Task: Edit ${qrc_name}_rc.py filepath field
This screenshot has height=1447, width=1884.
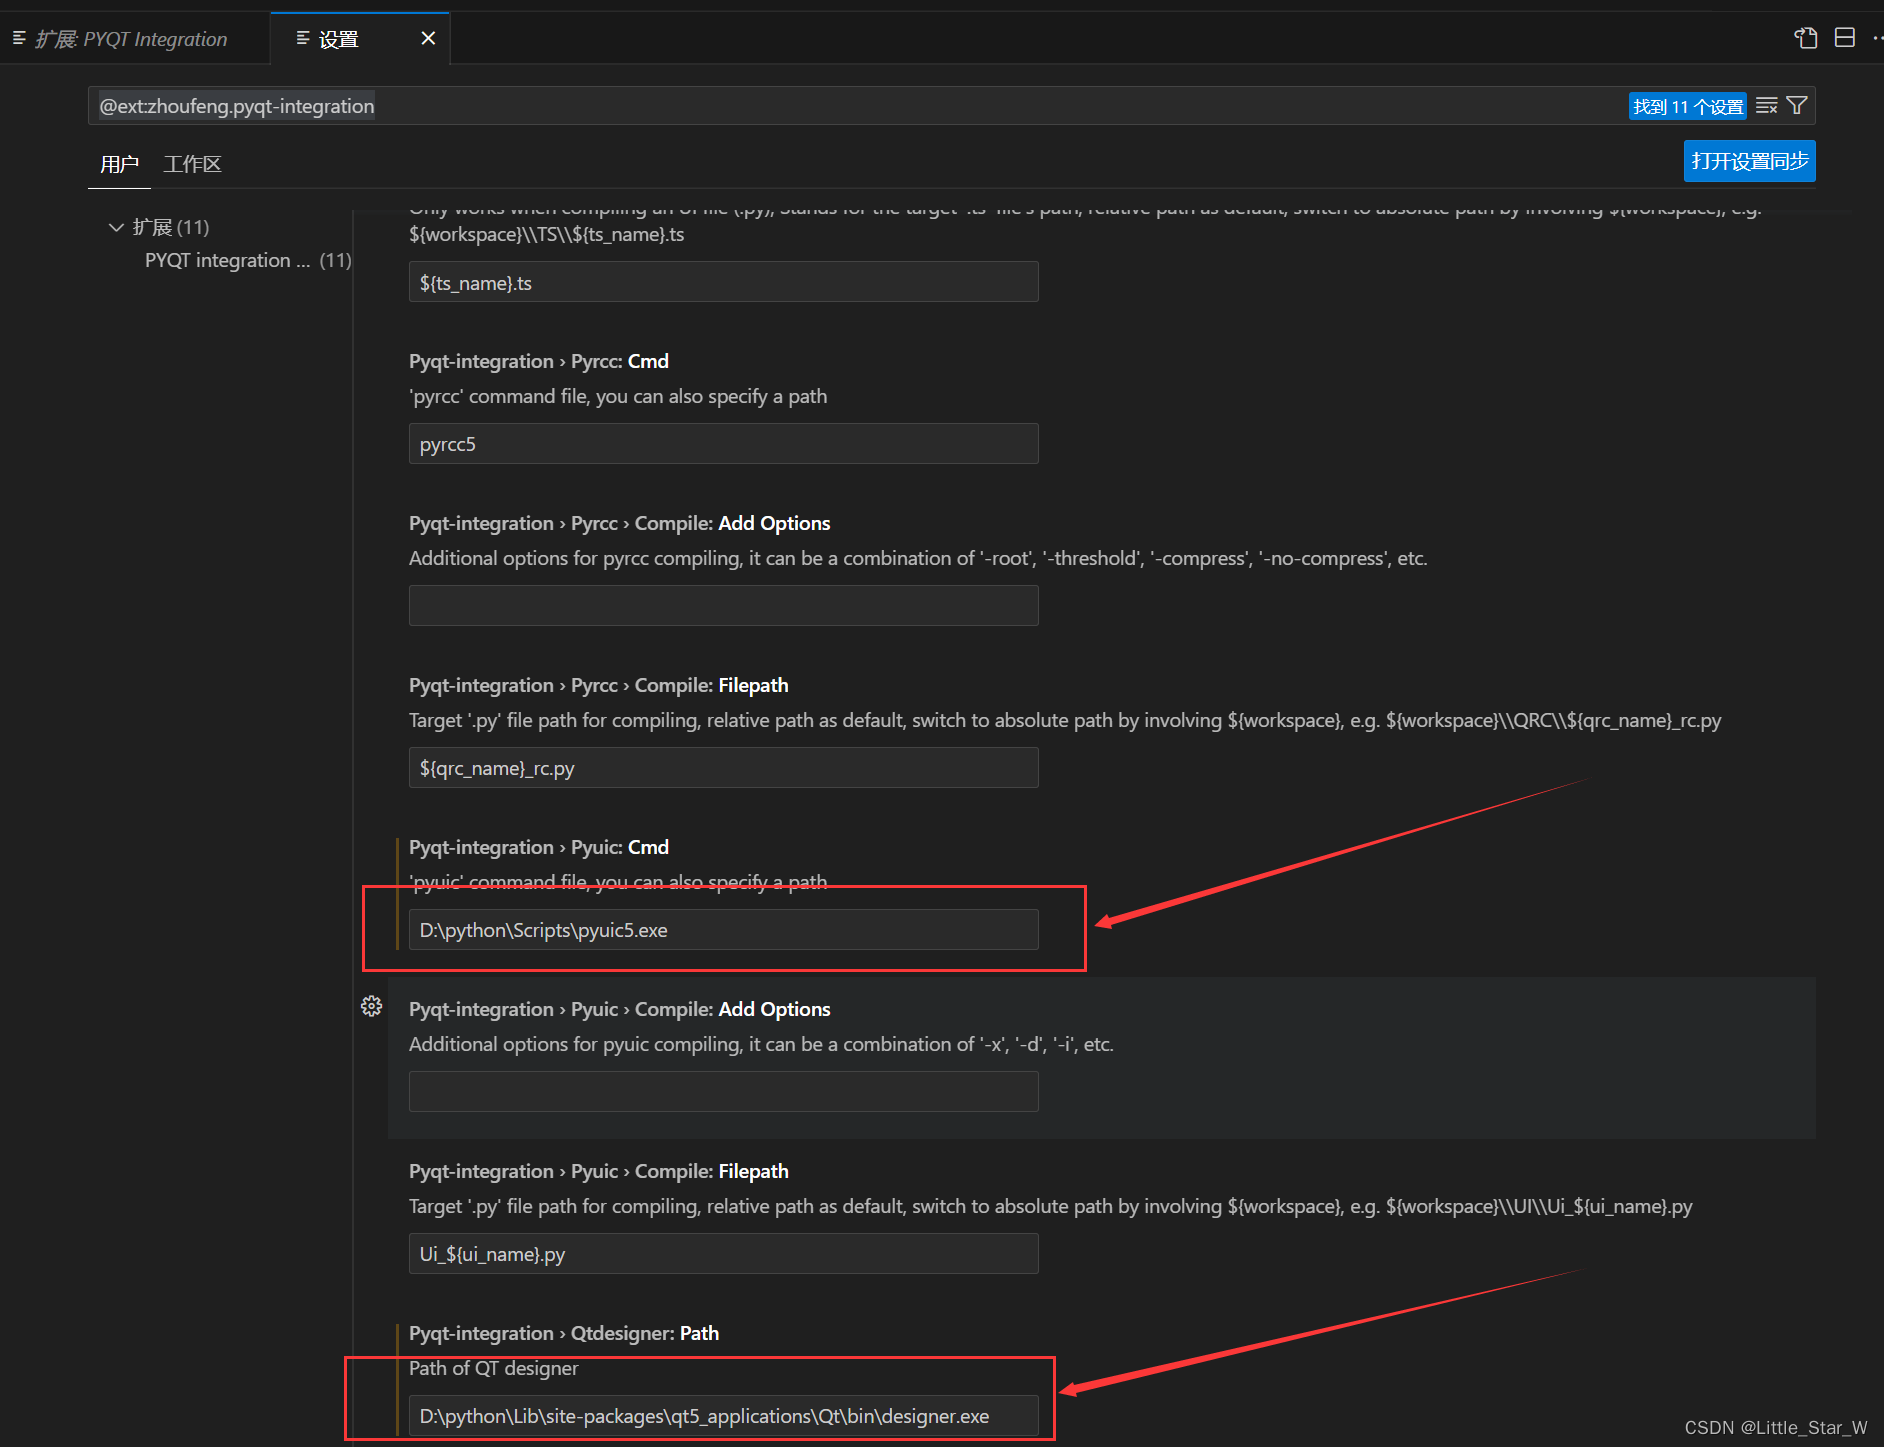Action: click(723, 768)
